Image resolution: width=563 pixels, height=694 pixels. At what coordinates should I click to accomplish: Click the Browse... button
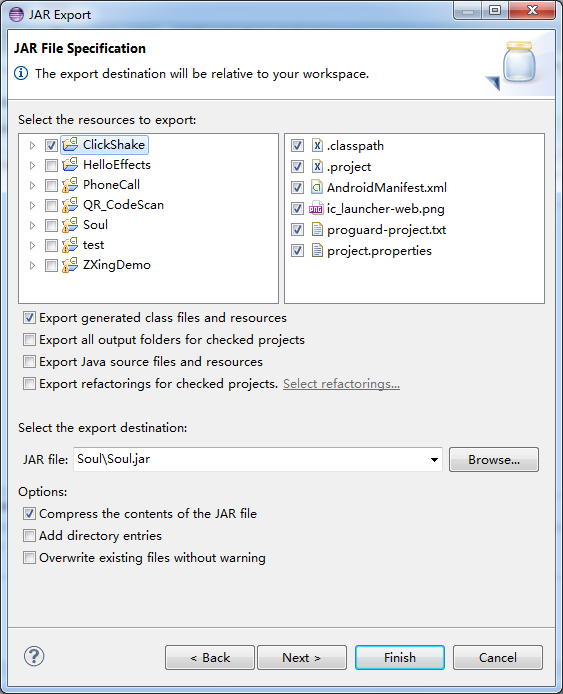point(494,459)
